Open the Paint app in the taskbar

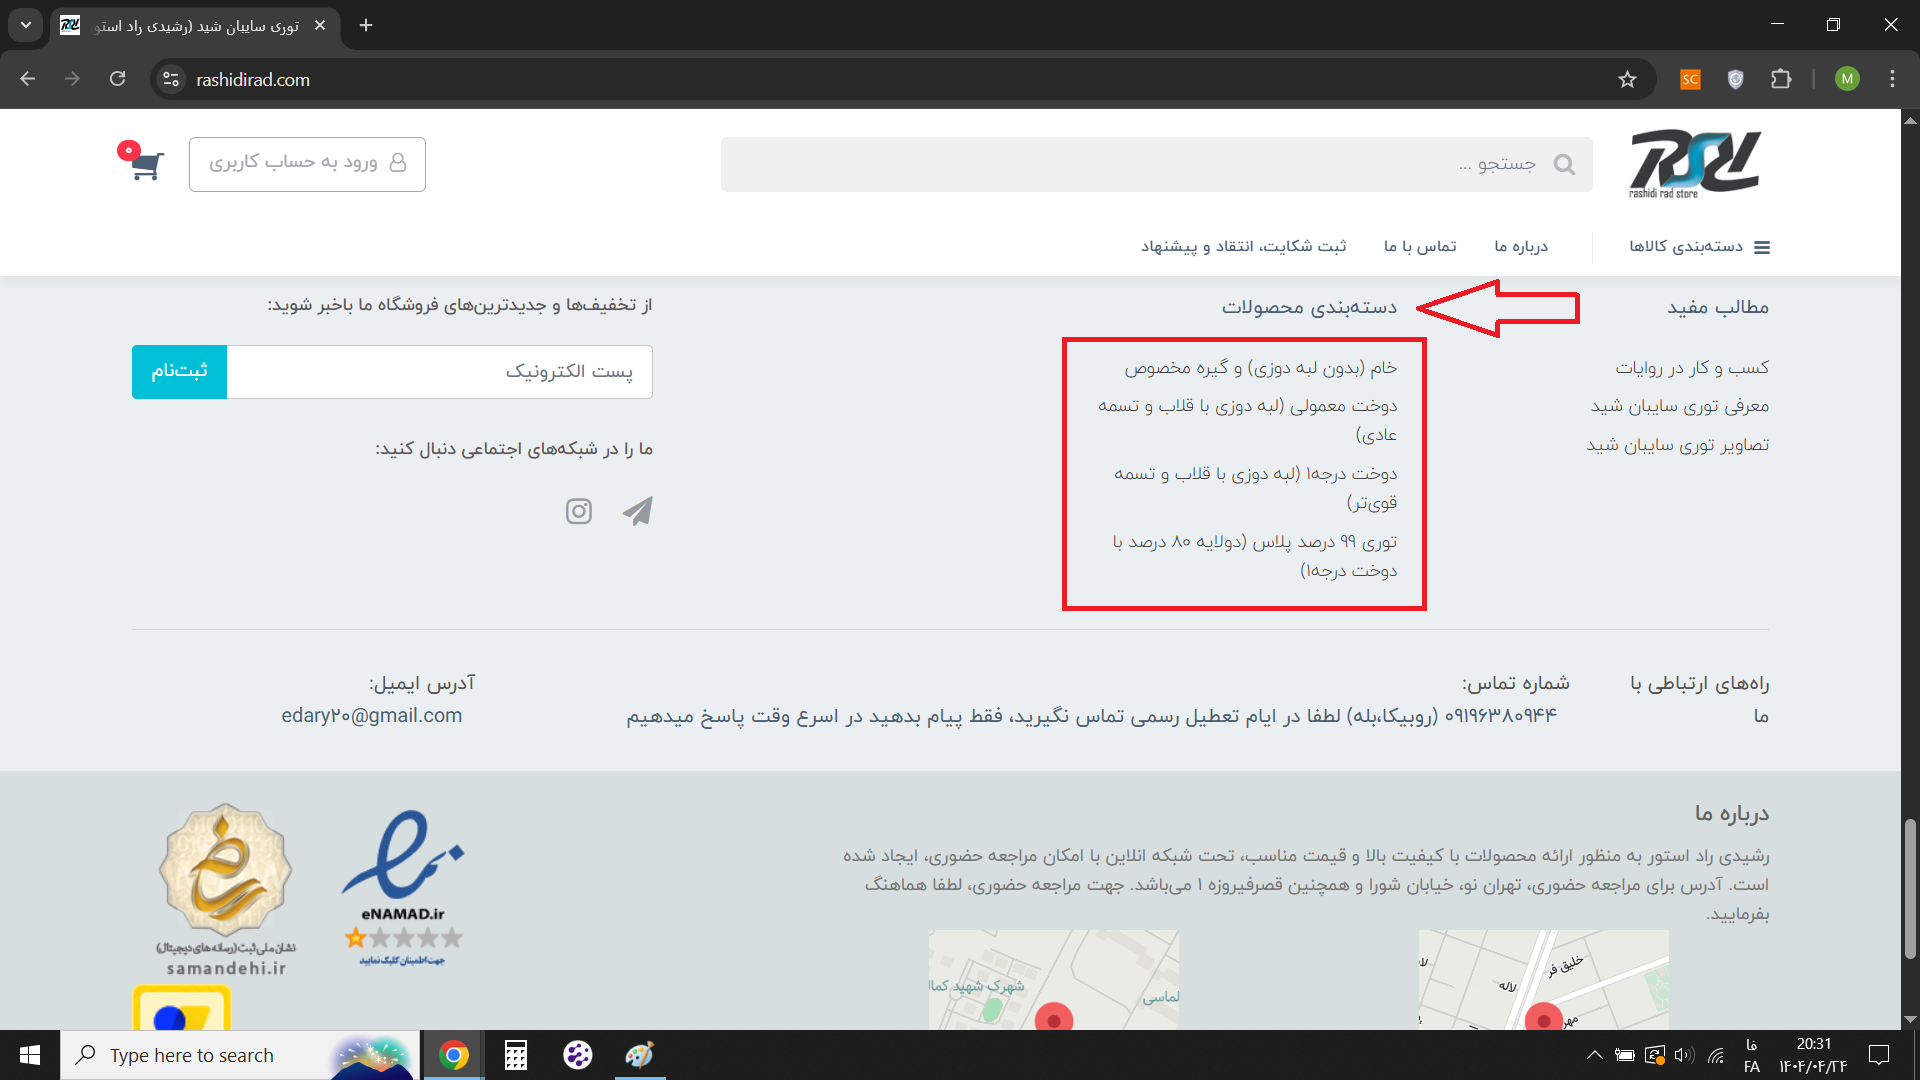click(640, 1055)
